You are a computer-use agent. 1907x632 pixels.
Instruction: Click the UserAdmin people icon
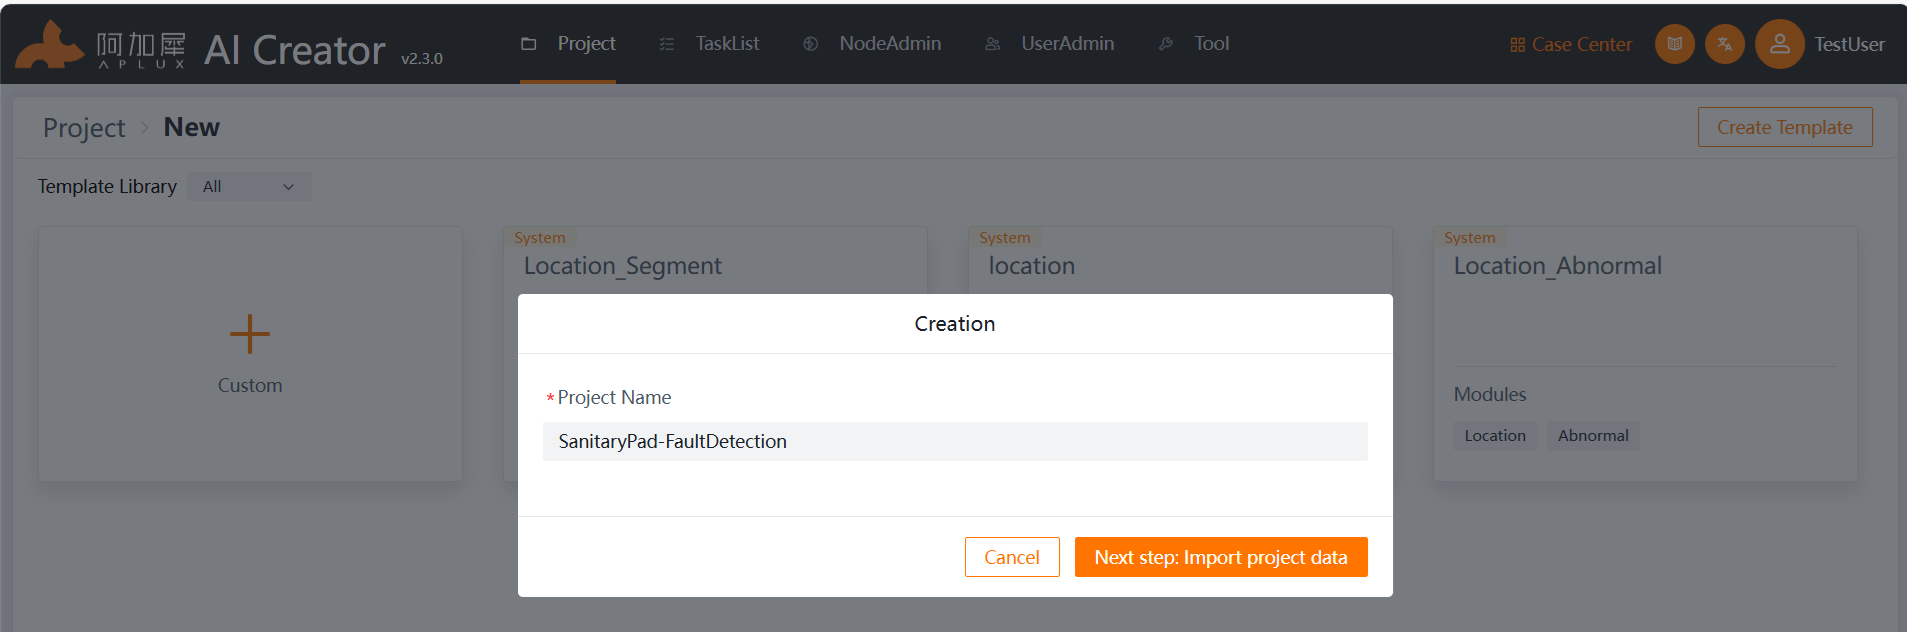pos(993,44)
